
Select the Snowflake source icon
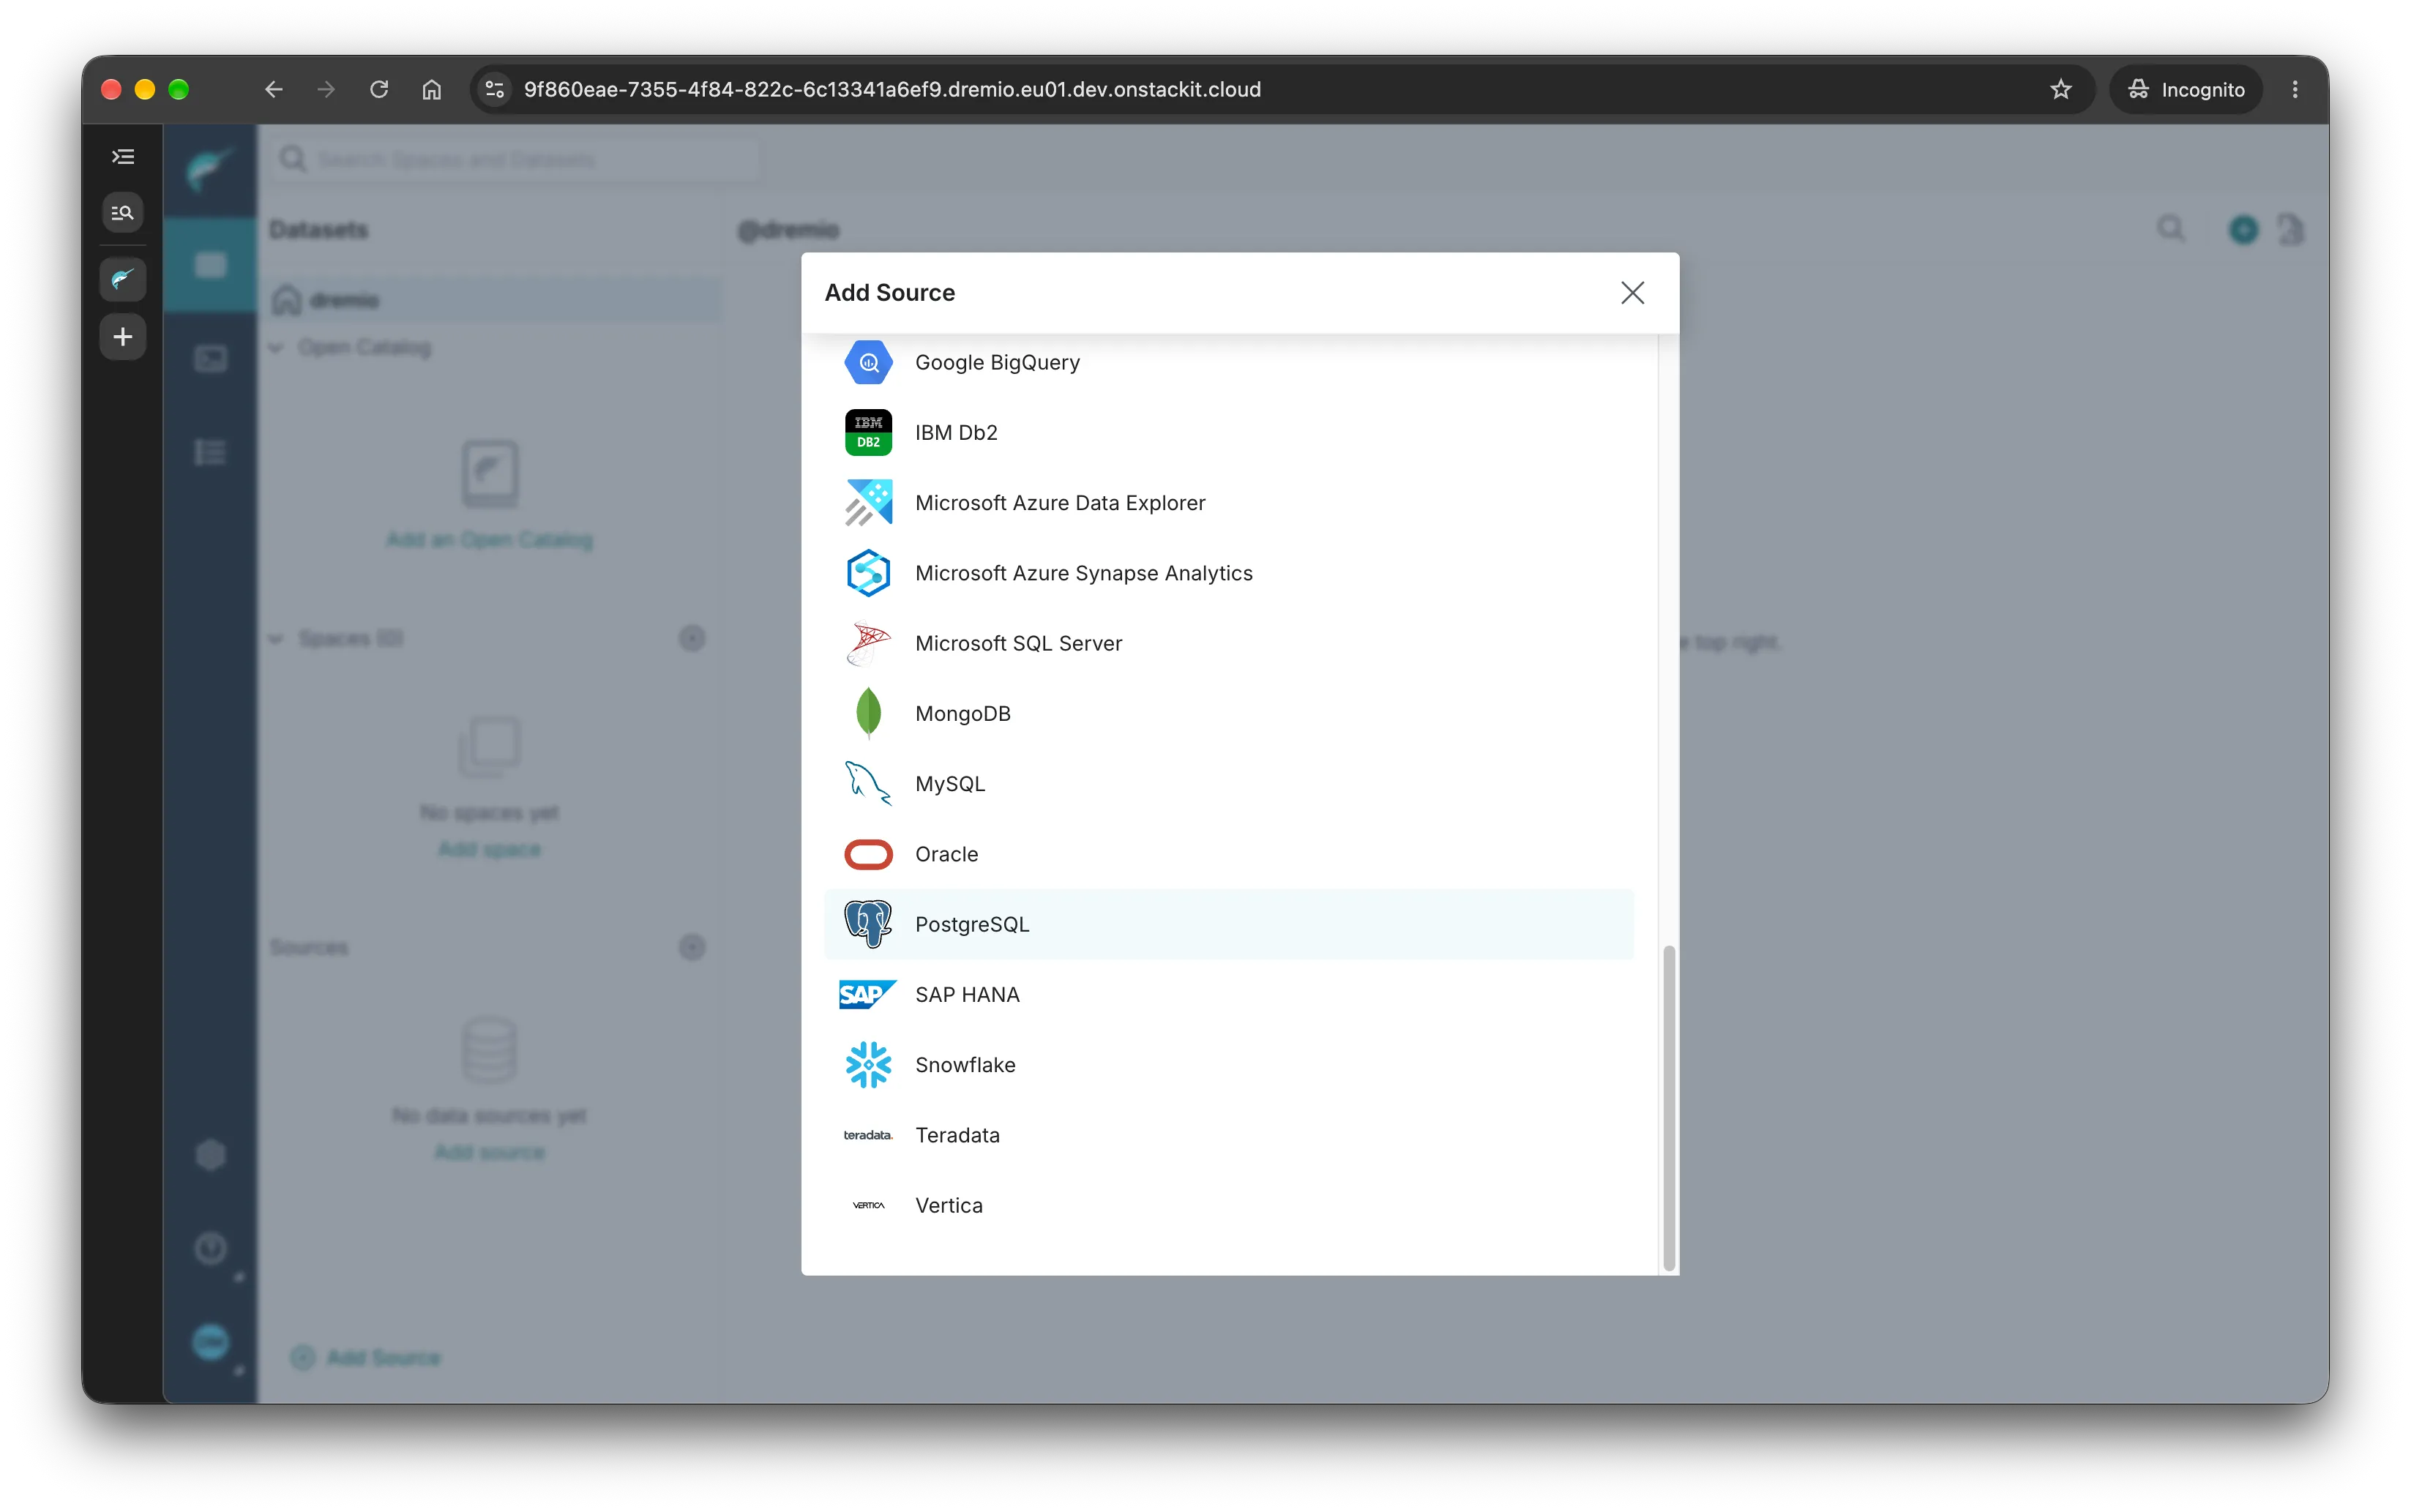pyautogui.click(x=868, y=1064)
